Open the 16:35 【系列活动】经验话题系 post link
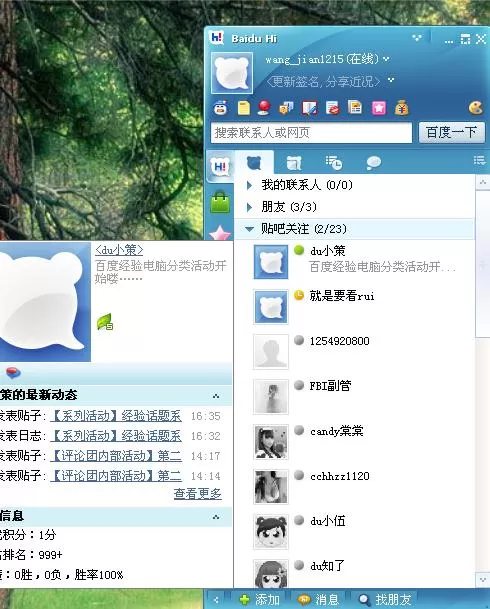The image size is (490, 609). [116, 416]
